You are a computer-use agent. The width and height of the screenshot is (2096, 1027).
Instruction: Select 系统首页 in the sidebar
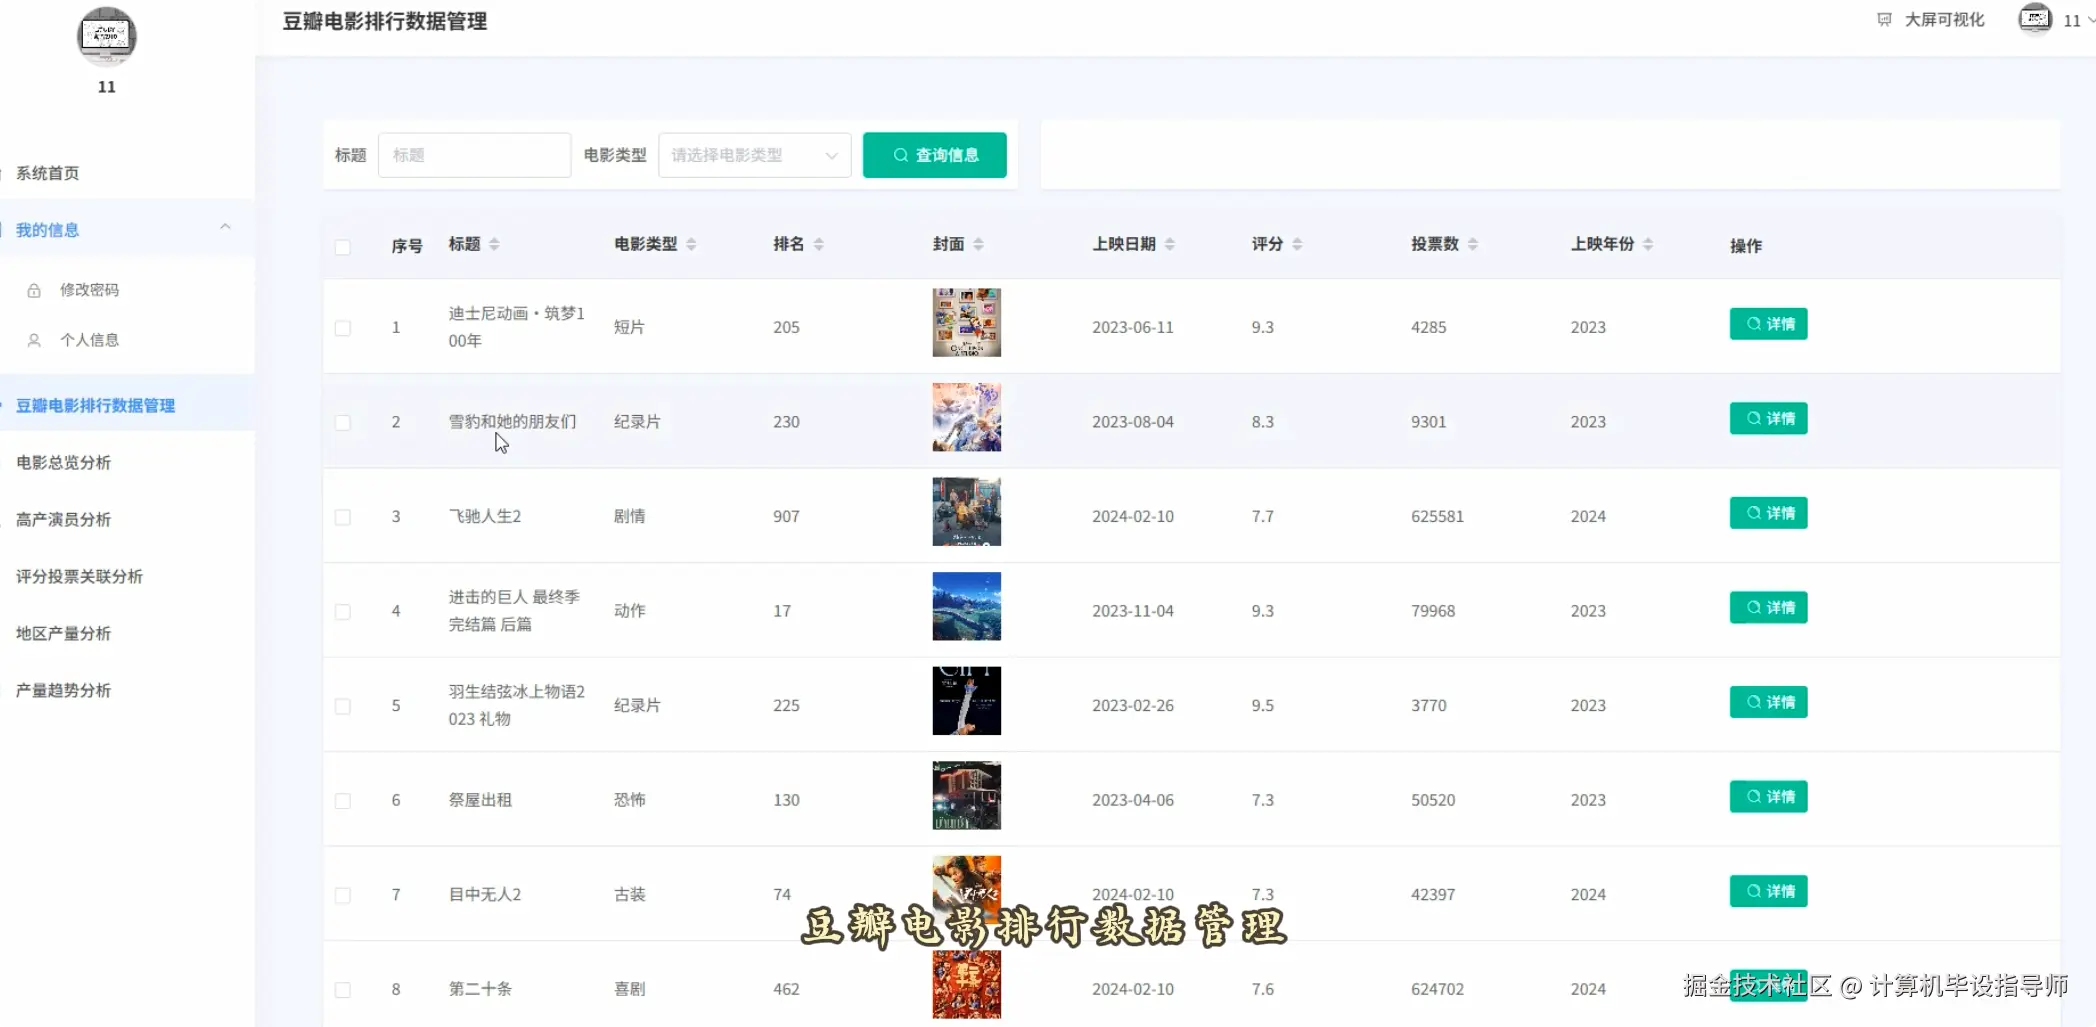49,172
